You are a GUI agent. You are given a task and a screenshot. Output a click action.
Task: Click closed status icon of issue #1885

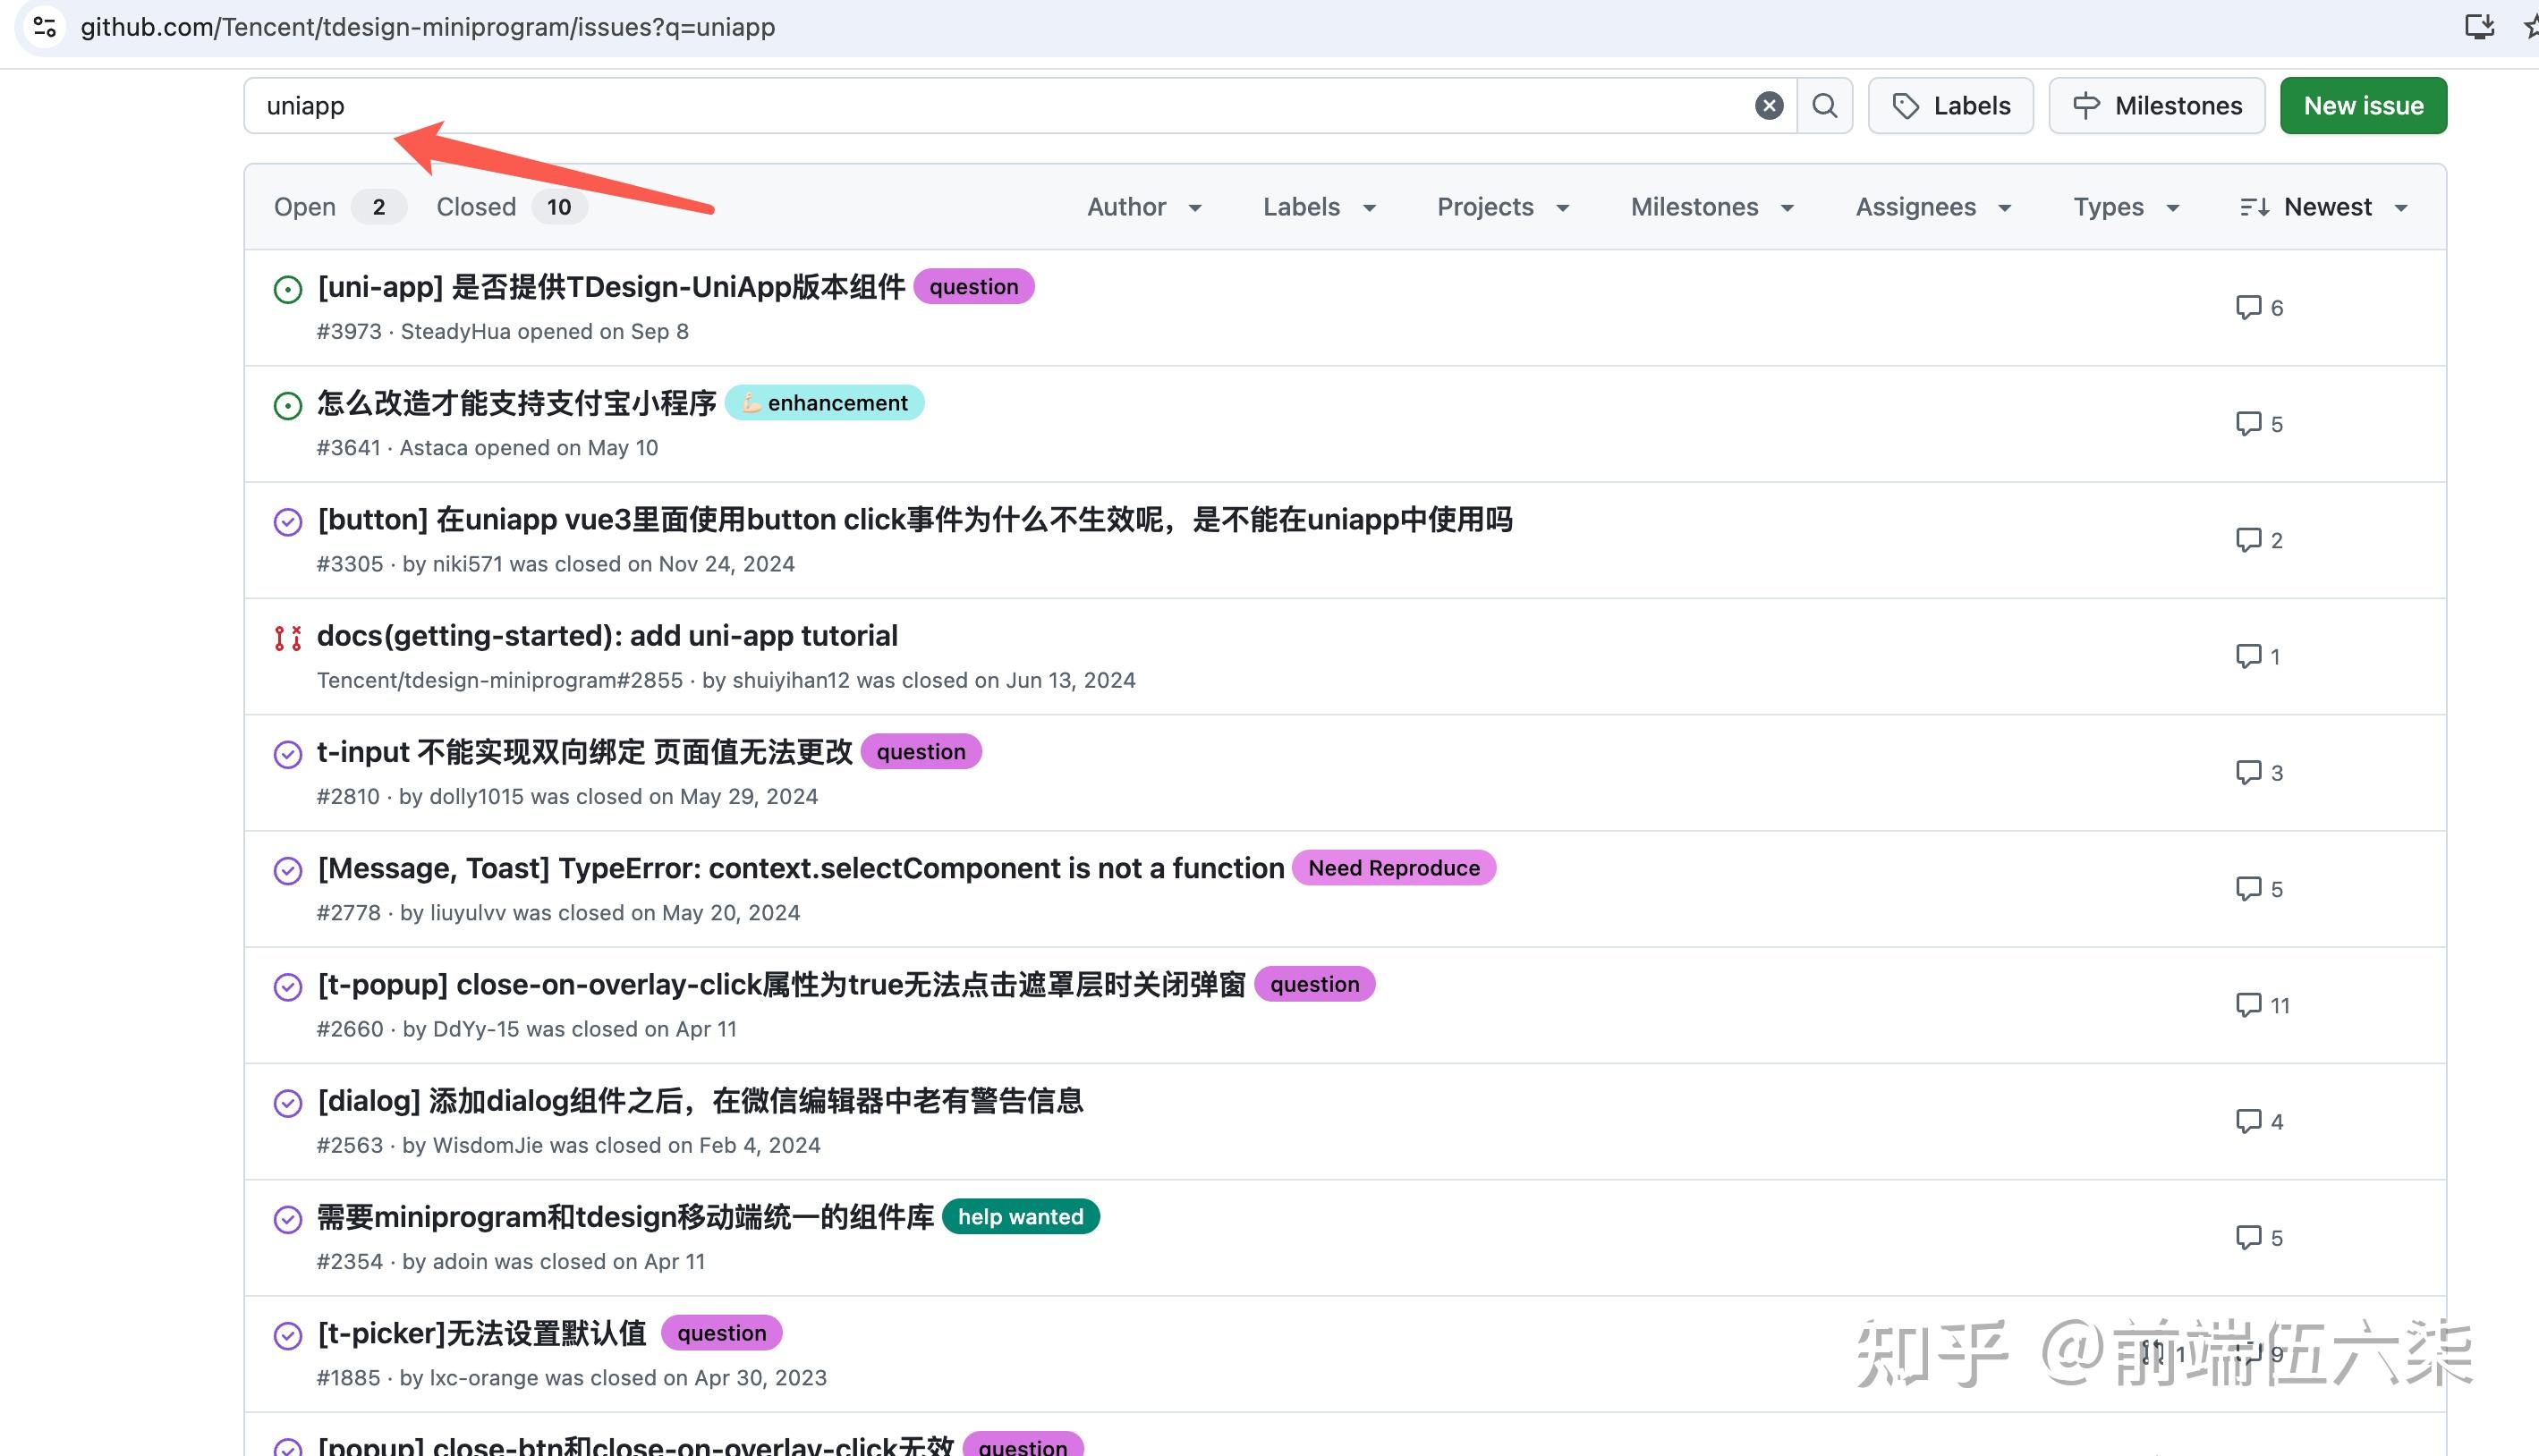288,1336
